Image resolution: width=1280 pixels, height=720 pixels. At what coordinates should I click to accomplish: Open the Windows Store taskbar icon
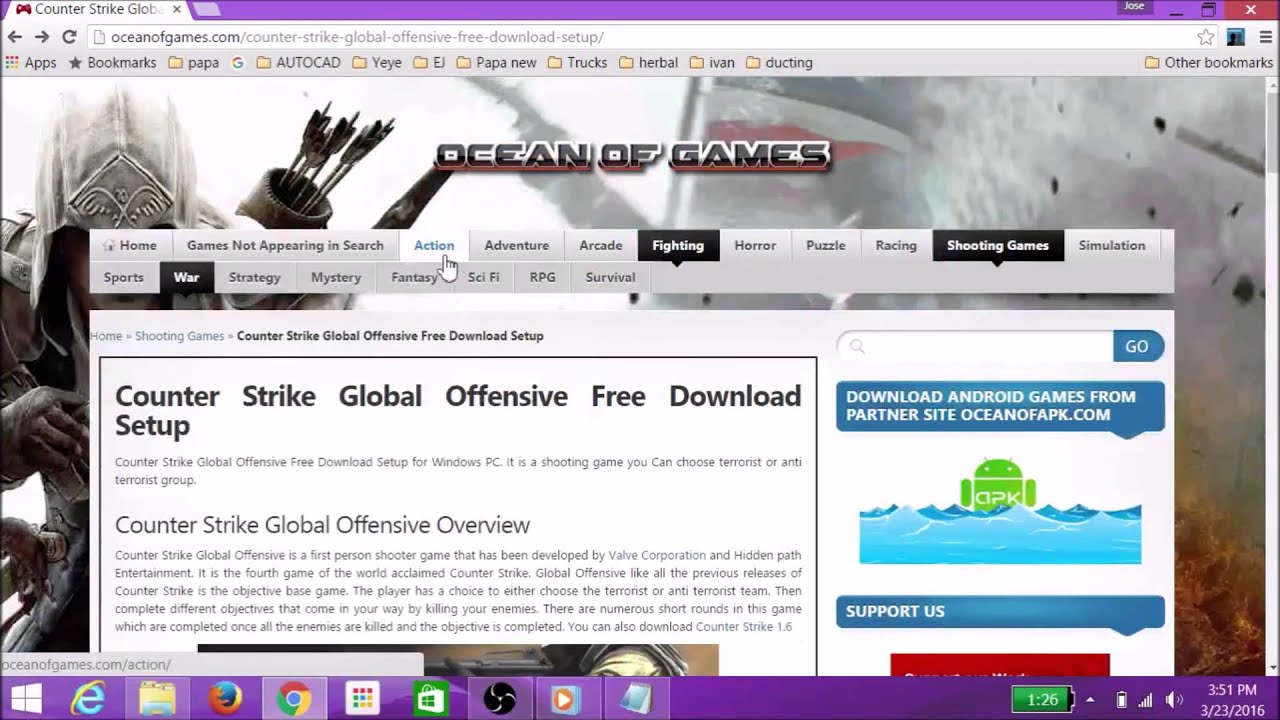click(x=430, y=698)
